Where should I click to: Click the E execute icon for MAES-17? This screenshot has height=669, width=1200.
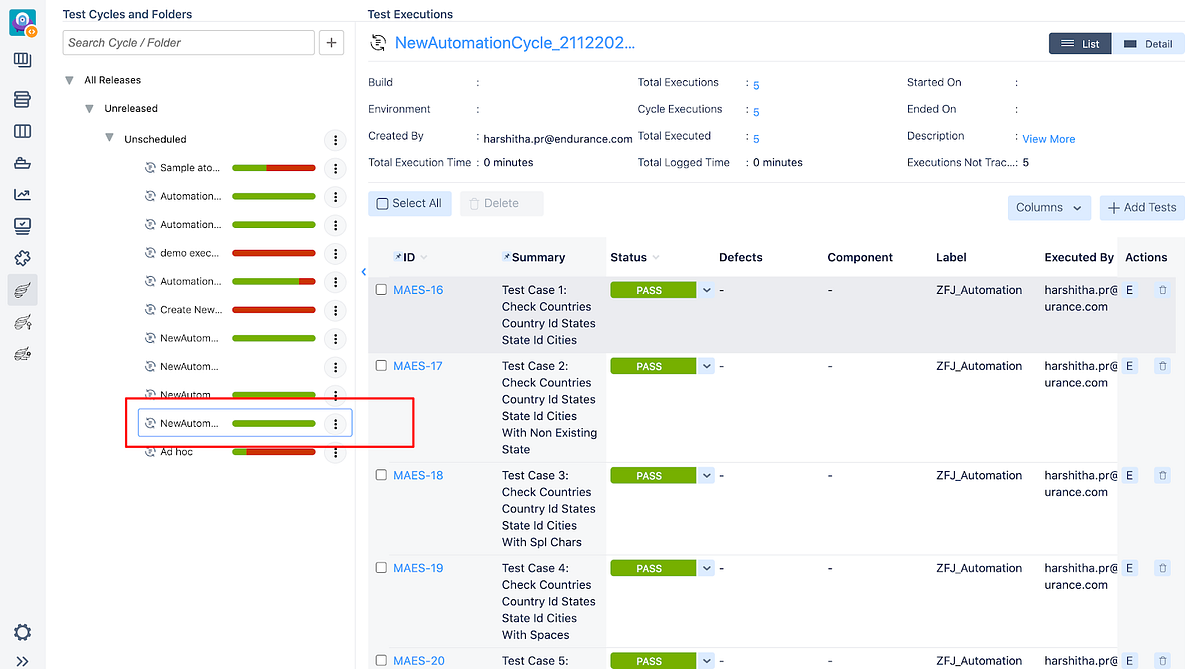click(1129, 366)
